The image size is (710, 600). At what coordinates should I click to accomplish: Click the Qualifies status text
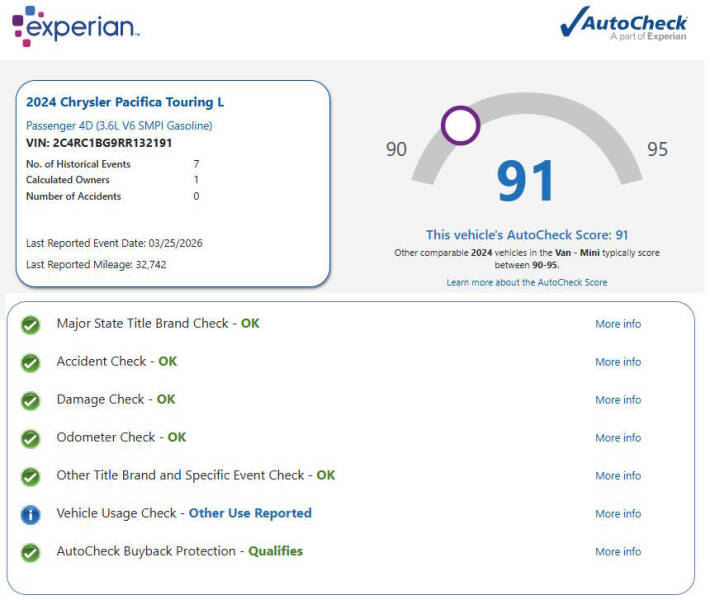point(276,552)
